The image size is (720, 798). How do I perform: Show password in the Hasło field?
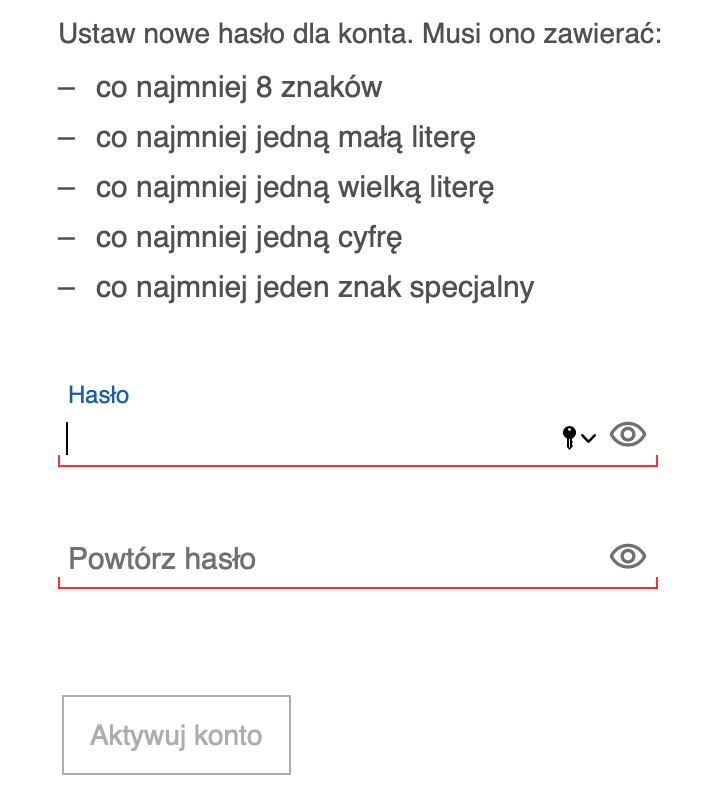[628, 435]
